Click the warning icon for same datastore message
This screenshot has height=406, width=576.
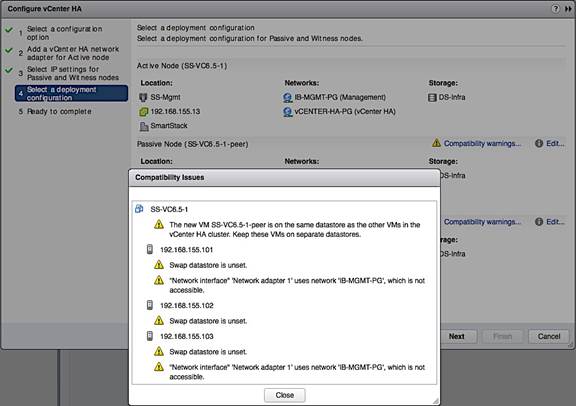[159, 224]
